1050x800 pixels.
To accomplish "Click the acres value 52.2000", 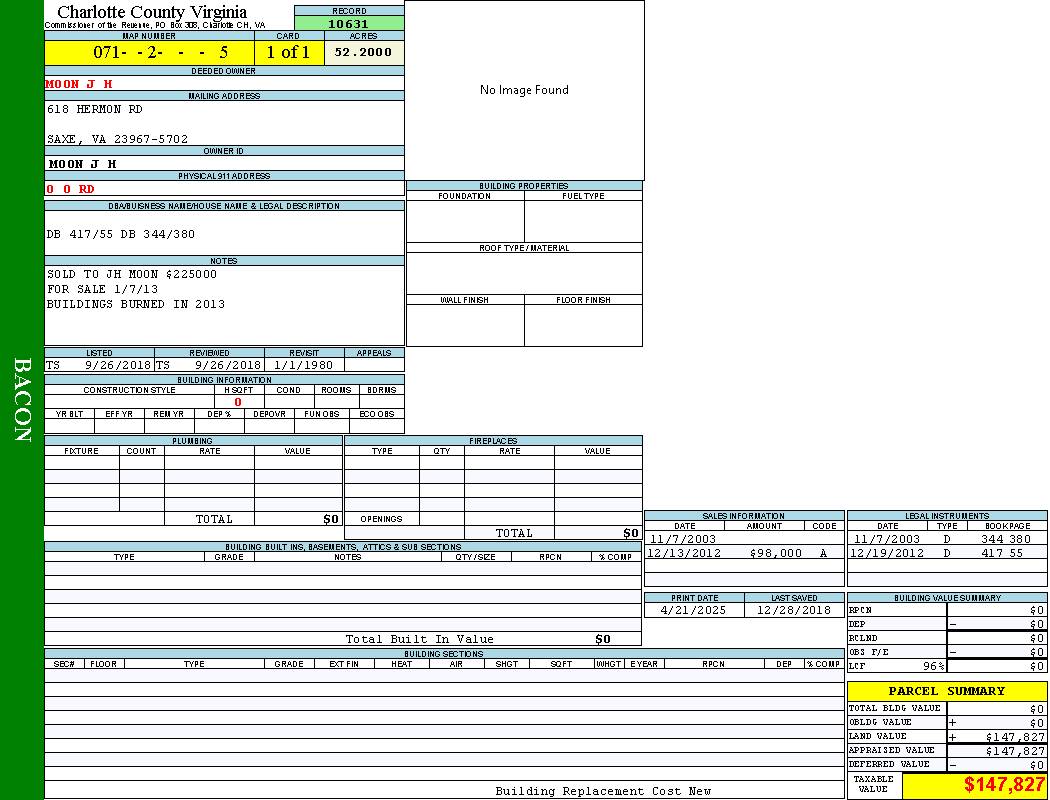I will coord(363,53).
